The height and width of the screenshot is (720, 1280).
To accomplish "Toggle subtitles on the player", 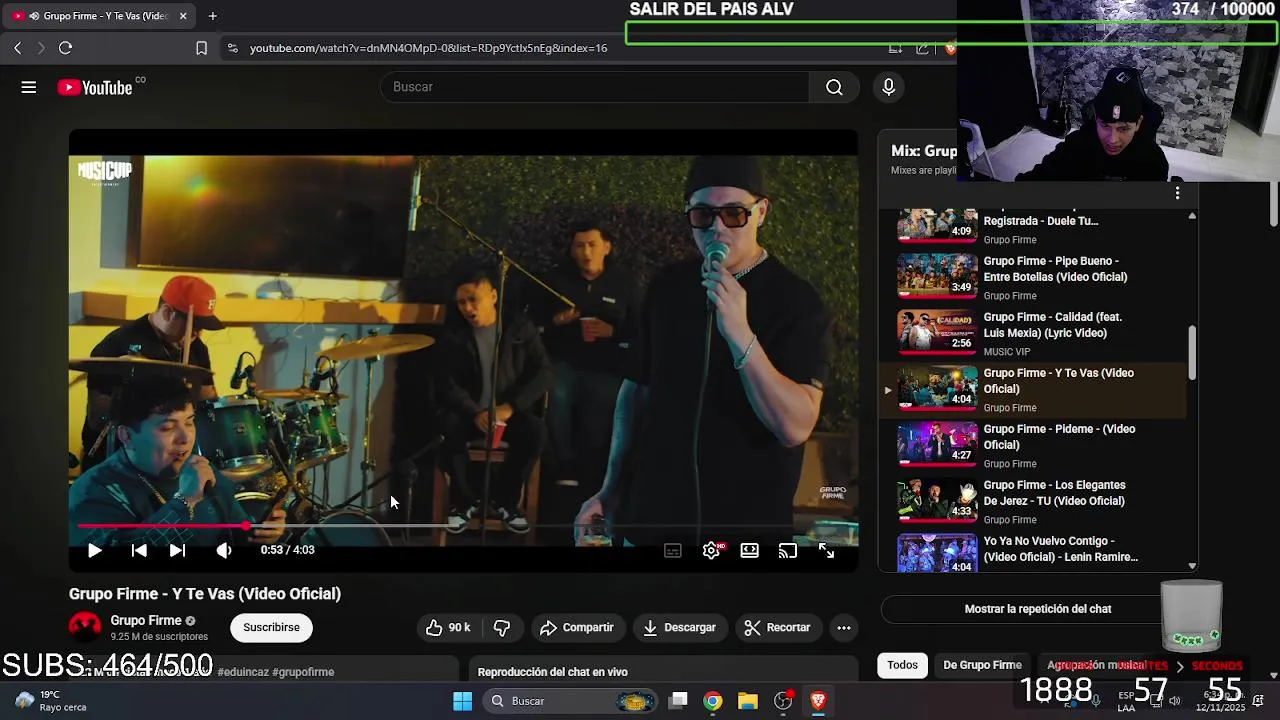I will (673, 550).
